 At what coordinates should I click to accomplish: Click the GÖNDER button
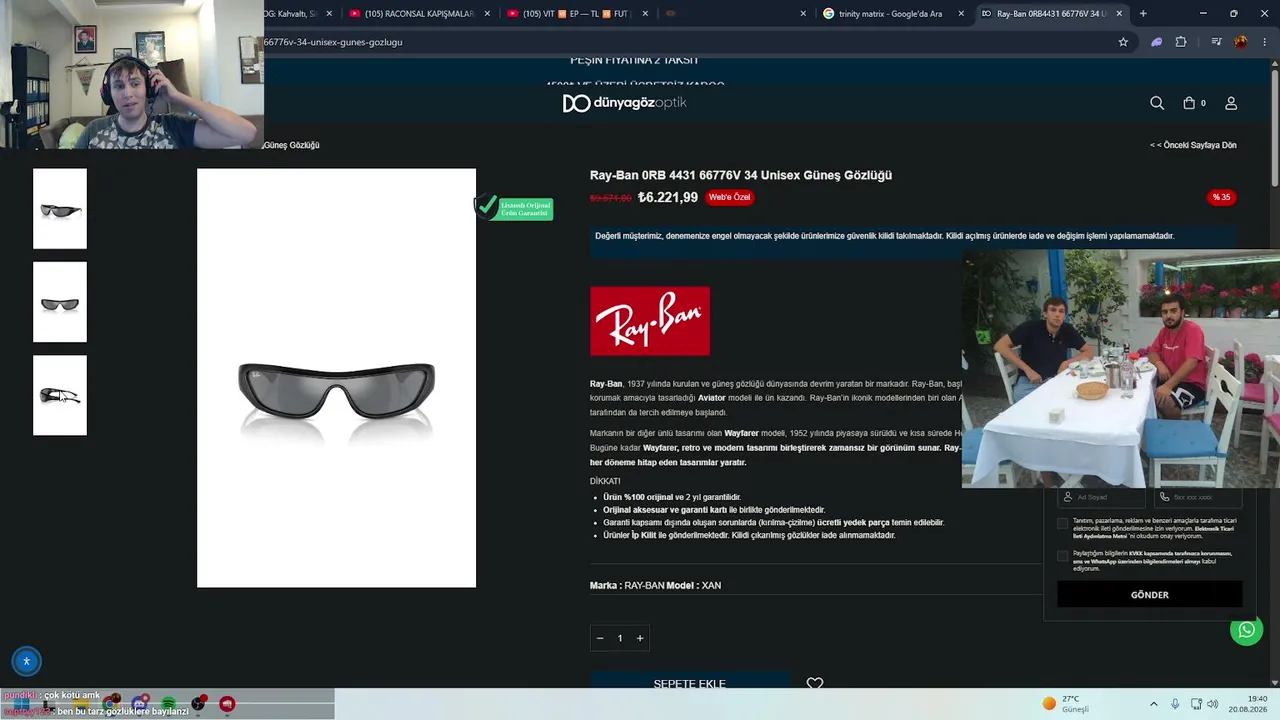[x=1150, y=595]
